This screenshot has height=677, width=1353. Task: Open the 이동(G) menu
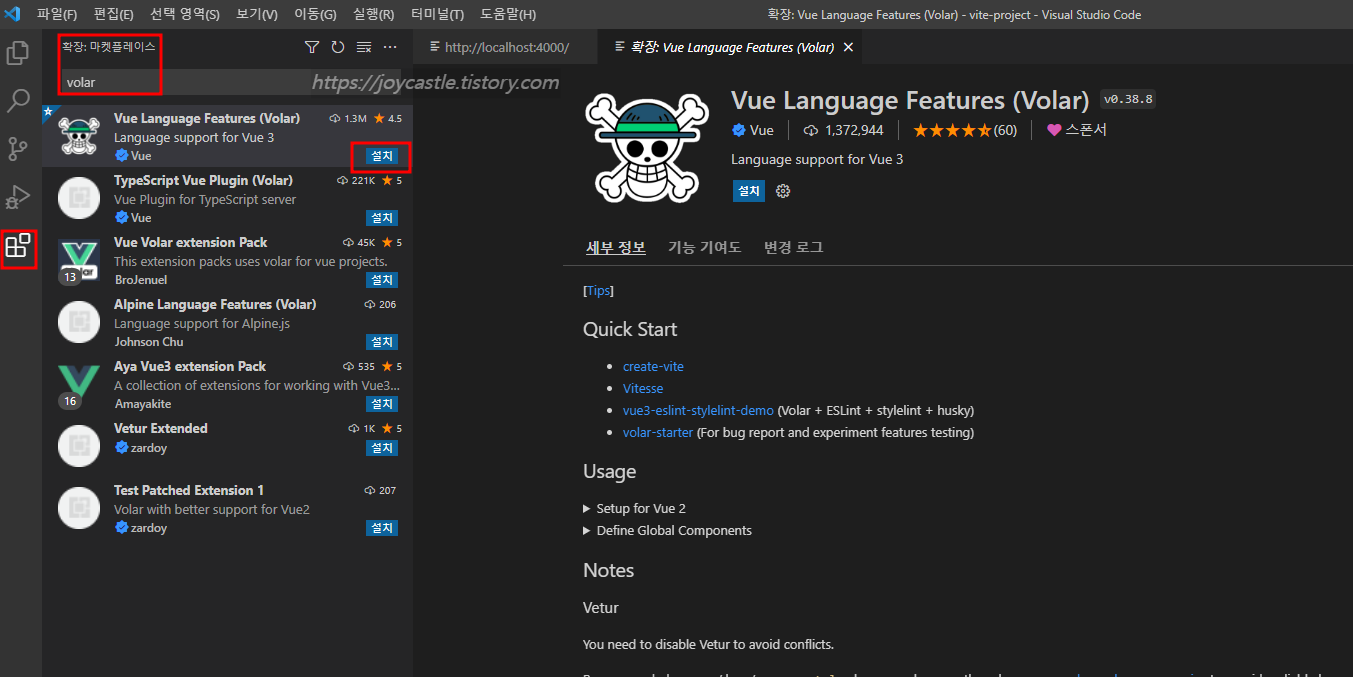pyautogui.click(x=315, y=14)
